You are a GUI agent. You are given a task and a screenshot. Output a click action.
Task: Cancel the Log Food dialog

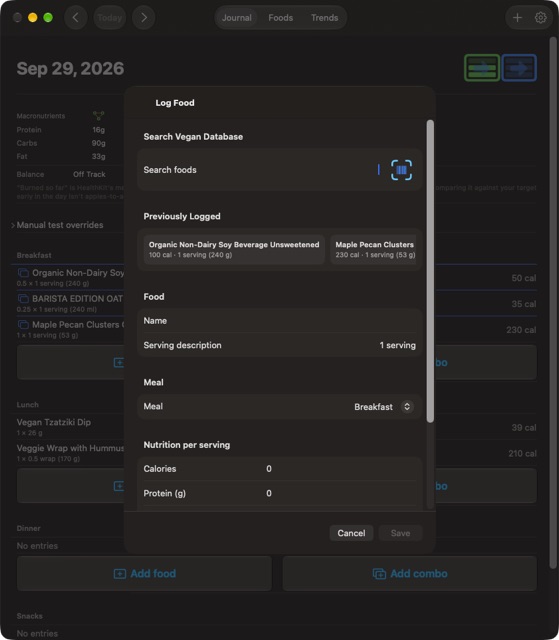351,533
